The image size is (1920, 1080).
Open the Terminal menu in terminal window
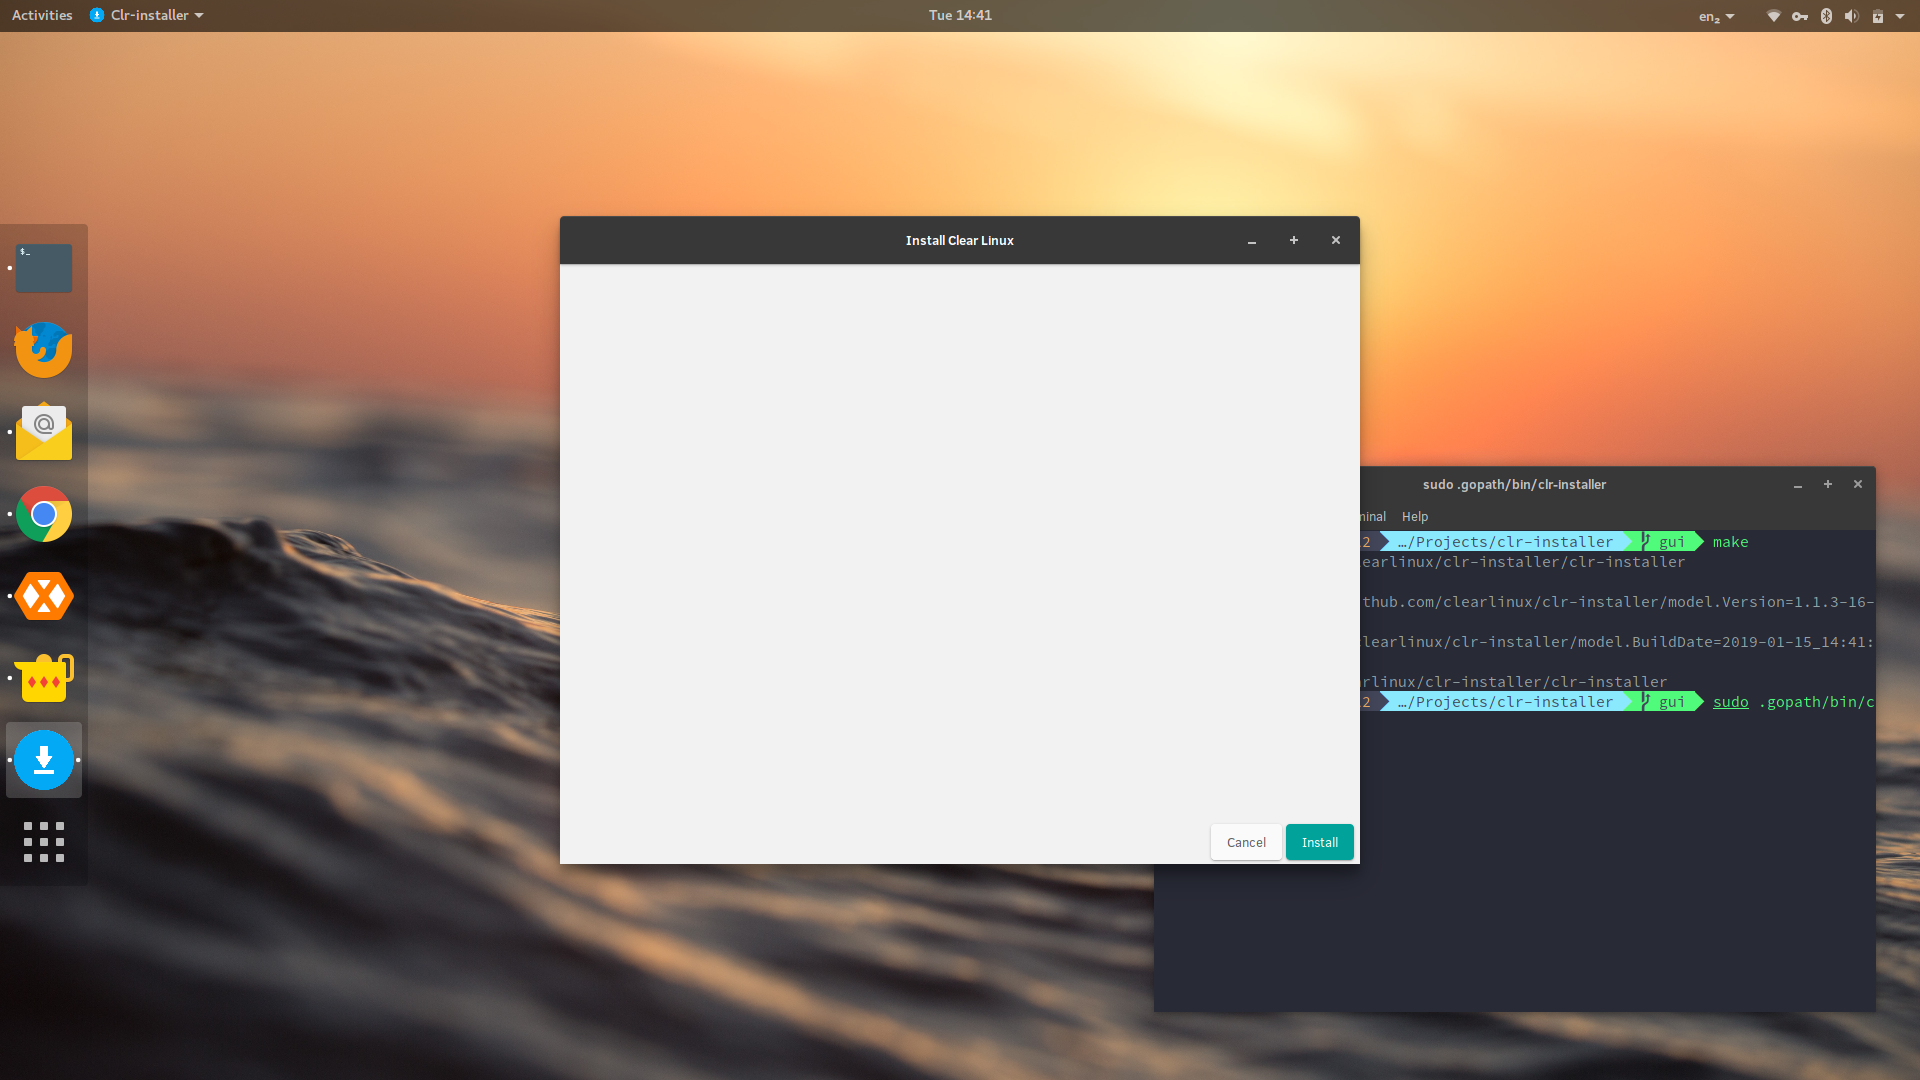tap(1373, 516)
